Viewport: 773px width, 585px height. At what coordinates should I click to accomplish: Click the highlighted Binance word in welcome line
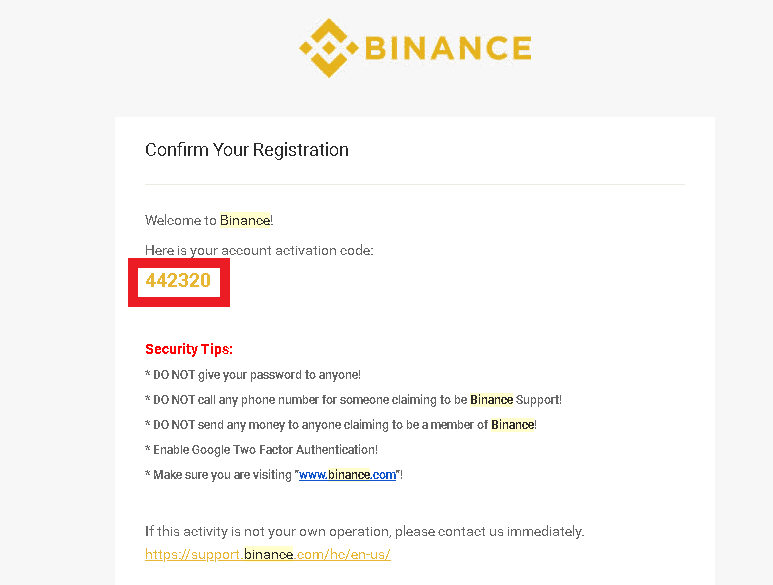click(245, 220)
